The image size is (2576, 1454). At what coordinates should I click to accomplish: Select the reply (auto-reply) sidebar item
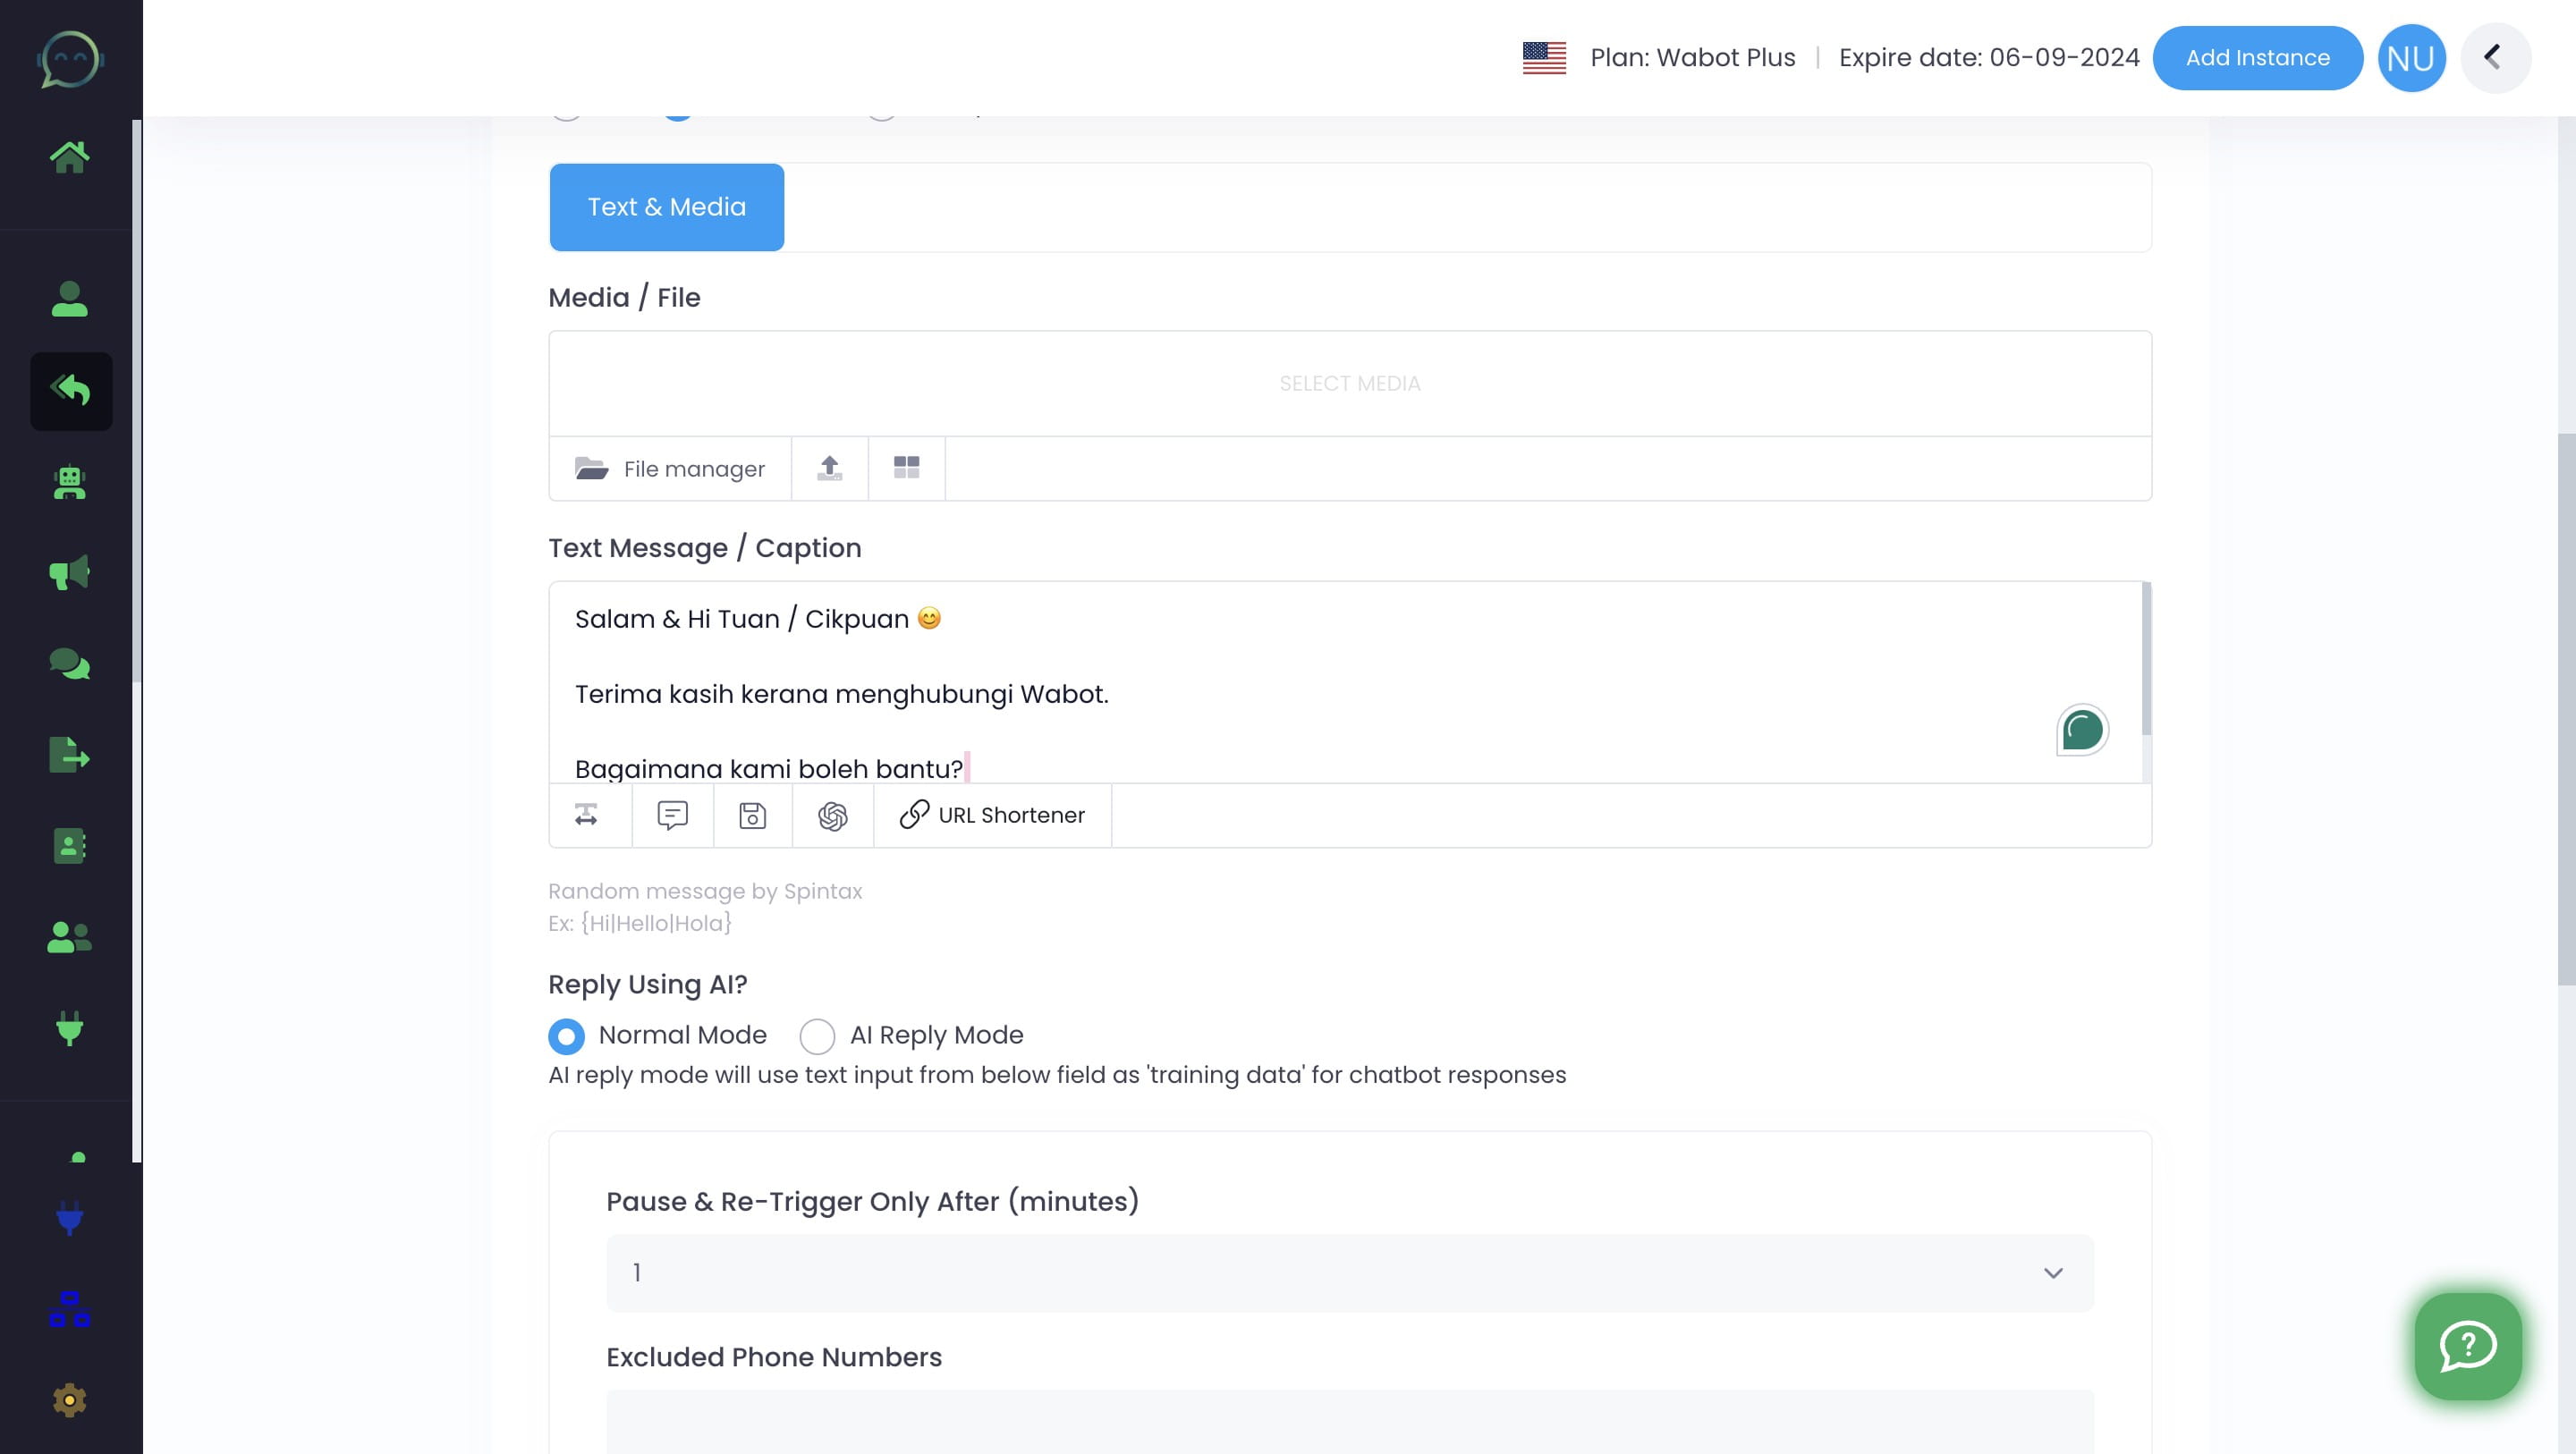coord(70,391)
